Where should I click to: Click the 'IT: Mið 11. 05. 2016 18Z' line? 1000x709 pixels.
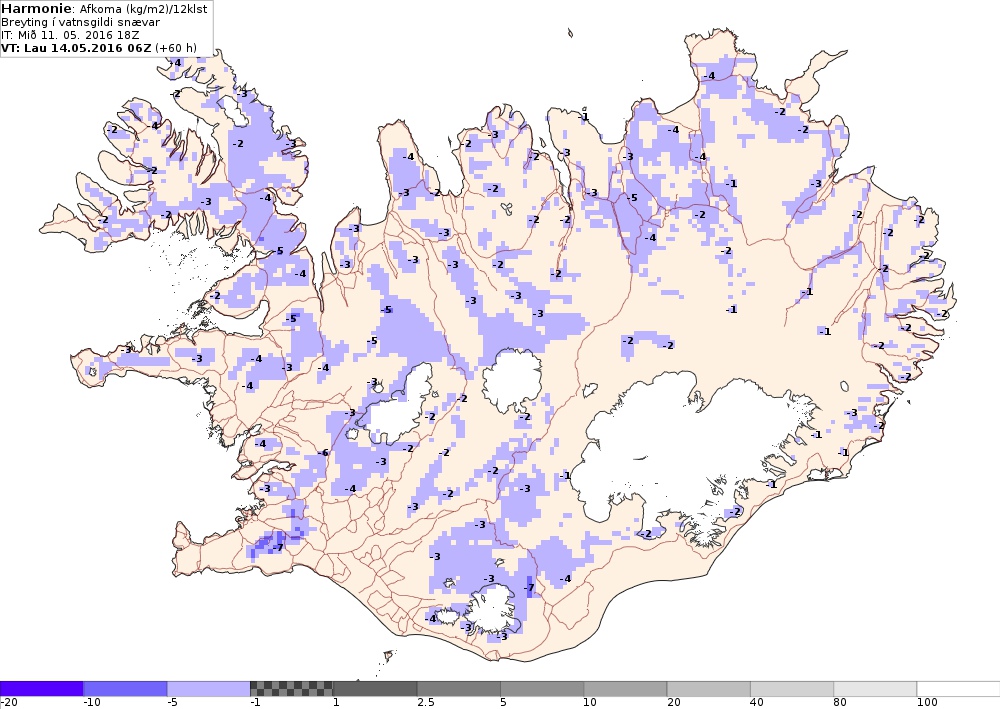(70, 35)
